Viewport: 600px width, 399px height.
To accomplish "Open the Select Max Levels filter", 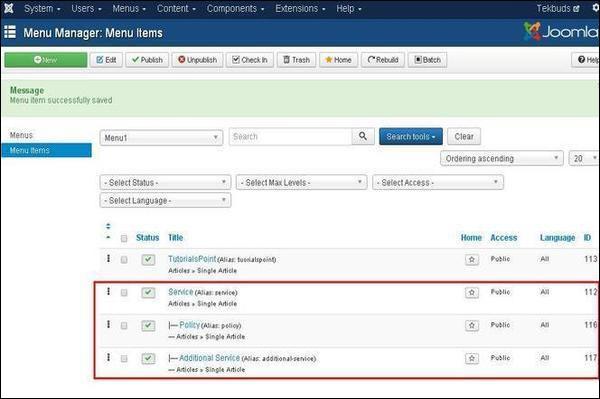I will (x=302, y=182).
